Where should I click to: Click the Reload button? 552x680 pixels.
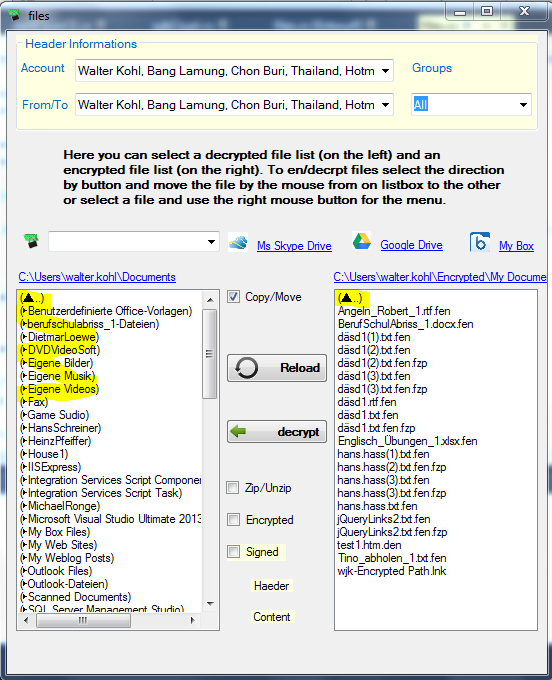[277, 368]
